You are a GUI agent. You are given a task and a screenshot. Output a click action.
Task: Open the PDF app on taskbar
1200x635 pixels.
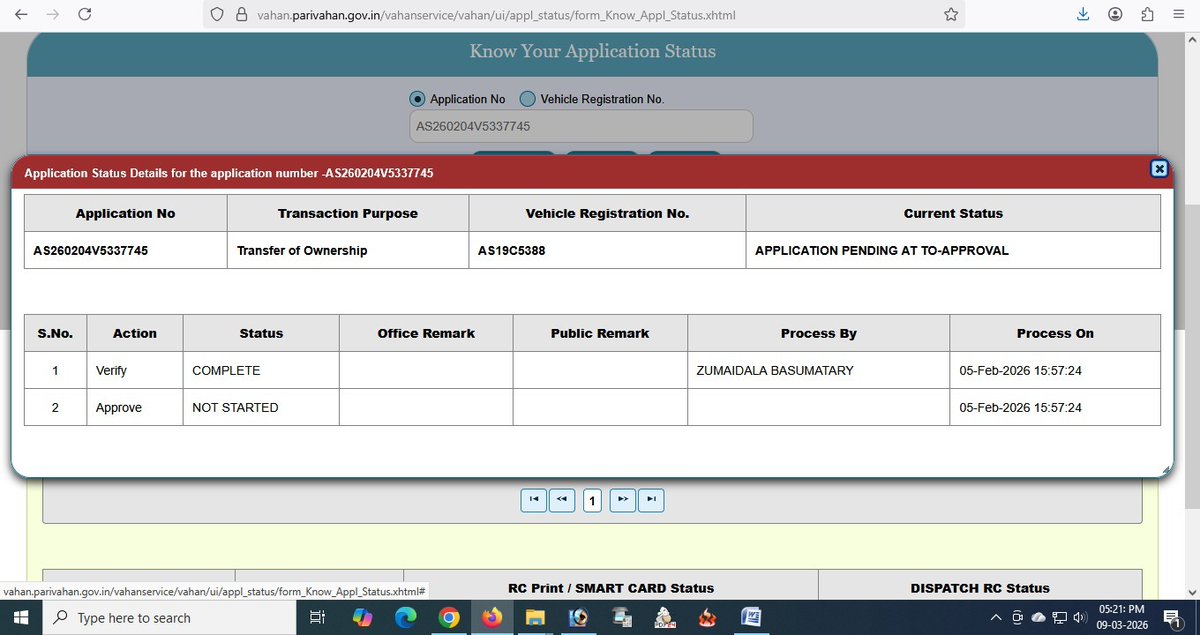(x=665, y=618)
